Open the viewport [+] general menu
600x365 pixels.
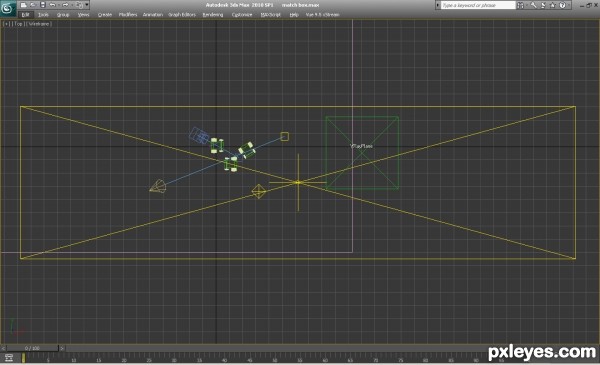(x=7, y=24)
